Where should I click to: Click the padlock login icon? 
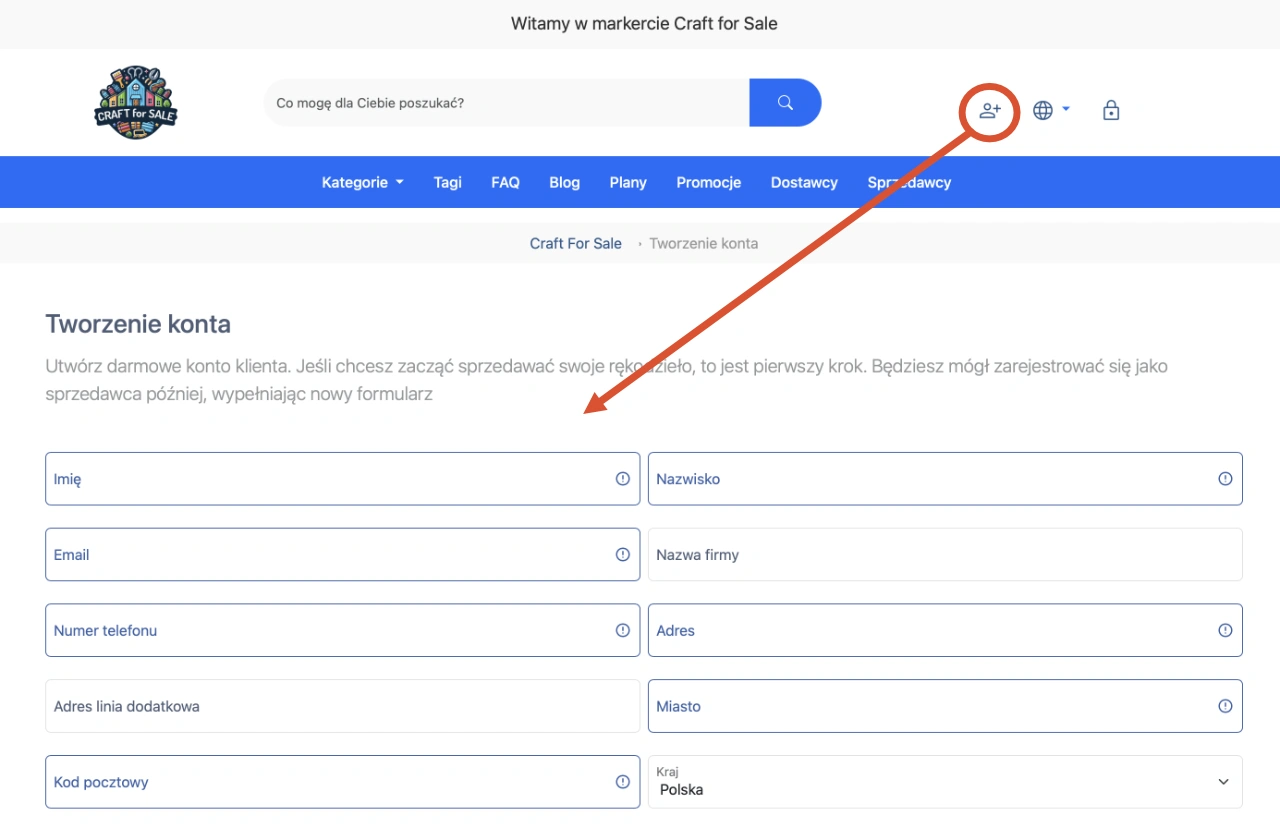[x=1111, y=110]
